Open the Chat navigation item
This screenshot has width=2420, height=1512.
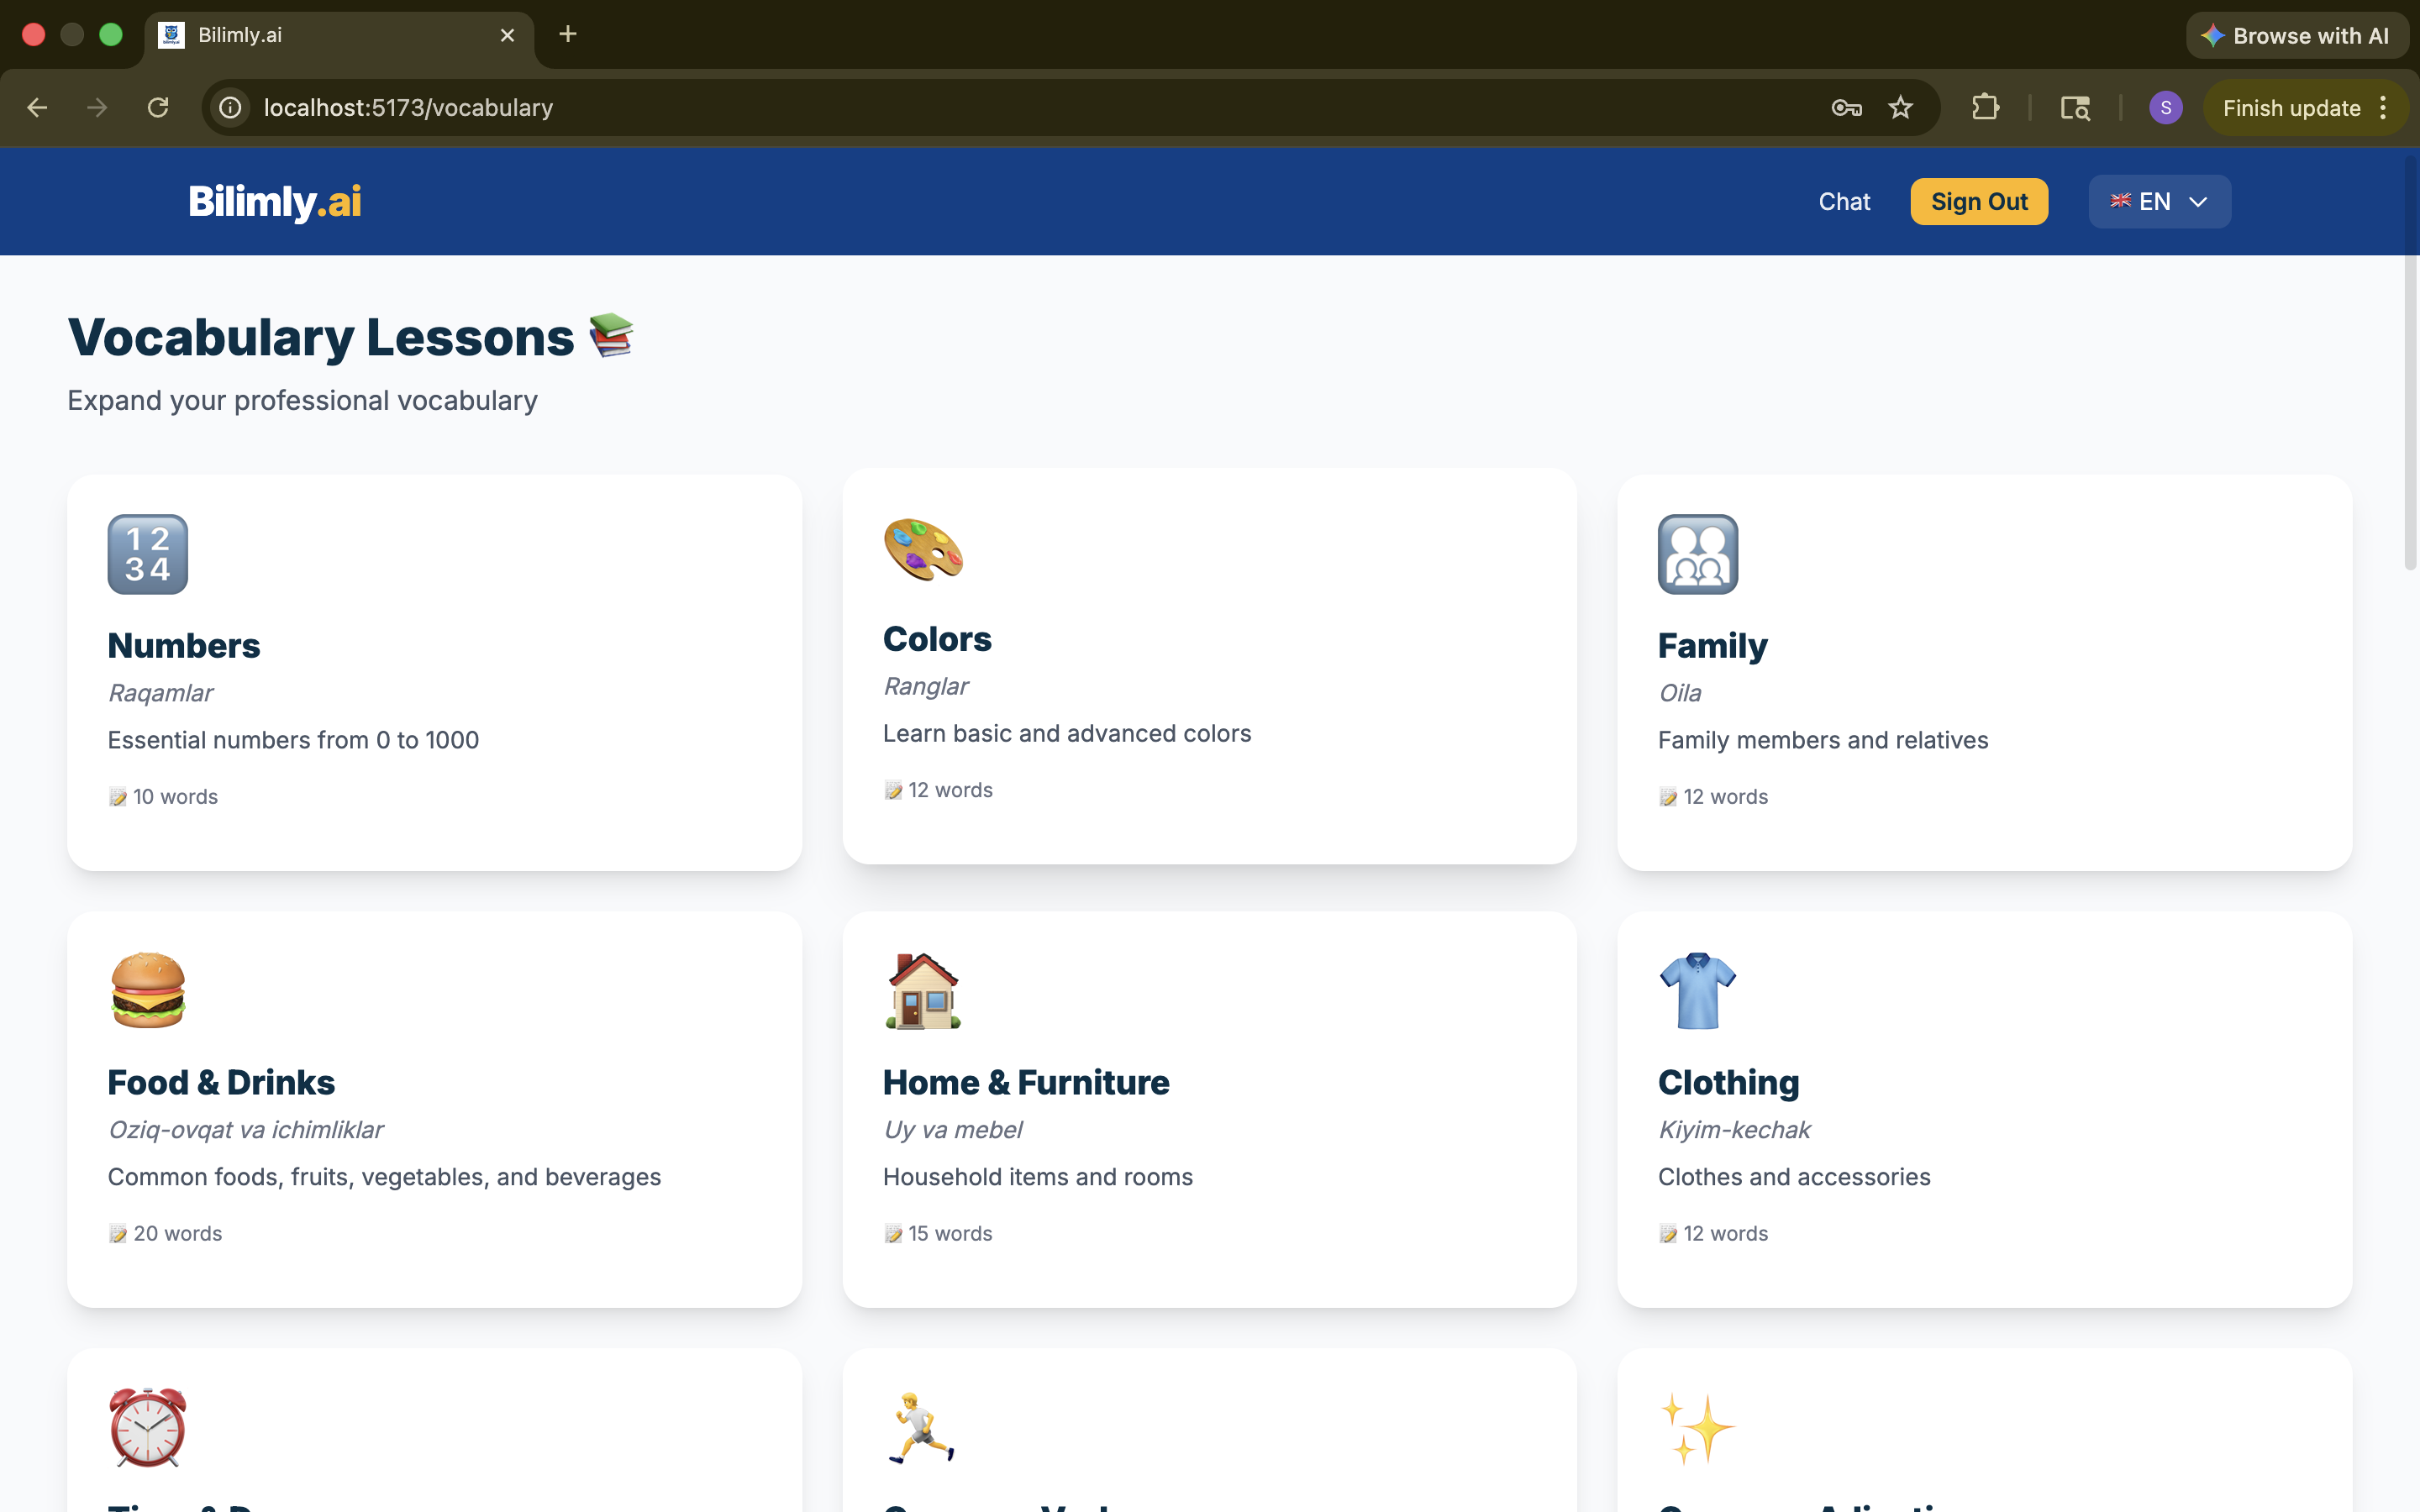point(1843,201)
